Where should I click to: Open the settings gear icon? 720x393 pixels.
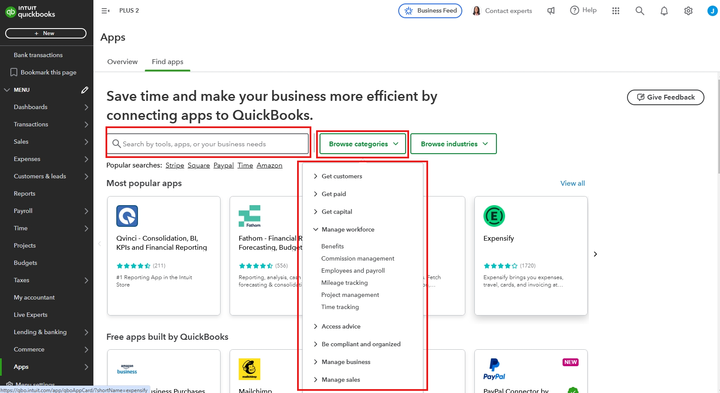[x=688, y=11]
